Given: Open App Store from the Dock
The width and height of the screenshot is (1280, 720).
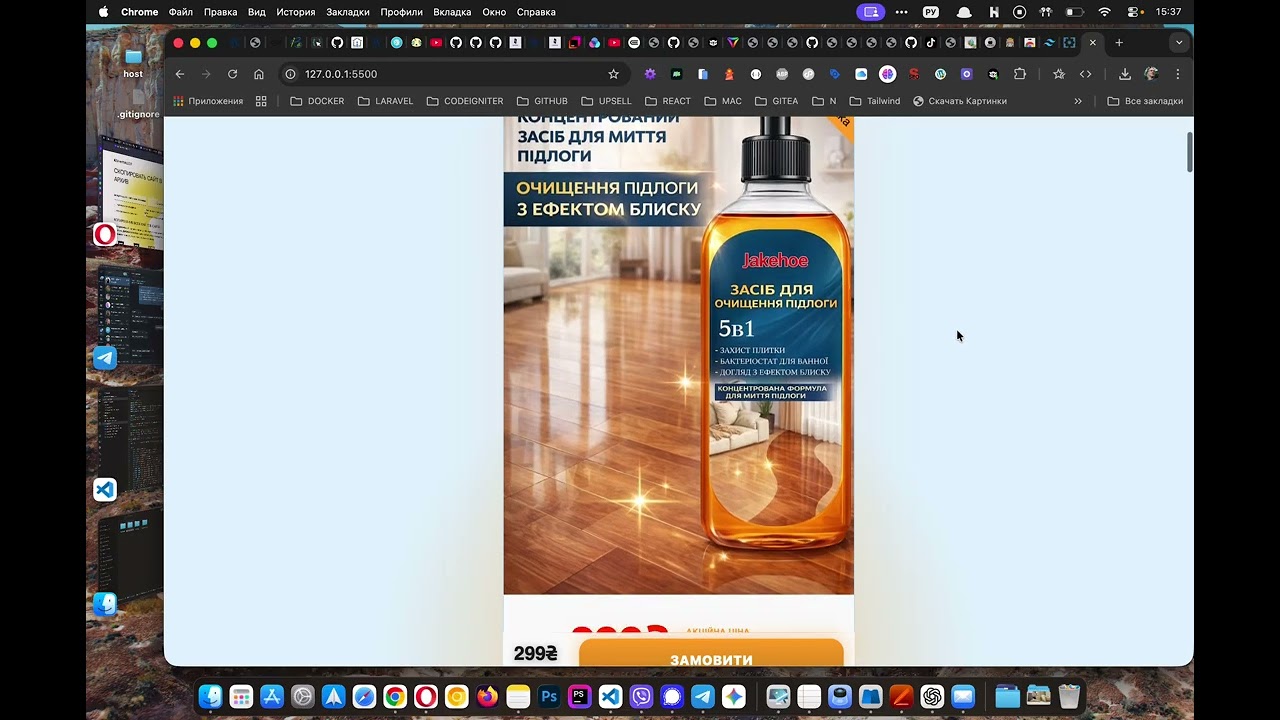Looking at the screenshot, I should coord(272,696).
